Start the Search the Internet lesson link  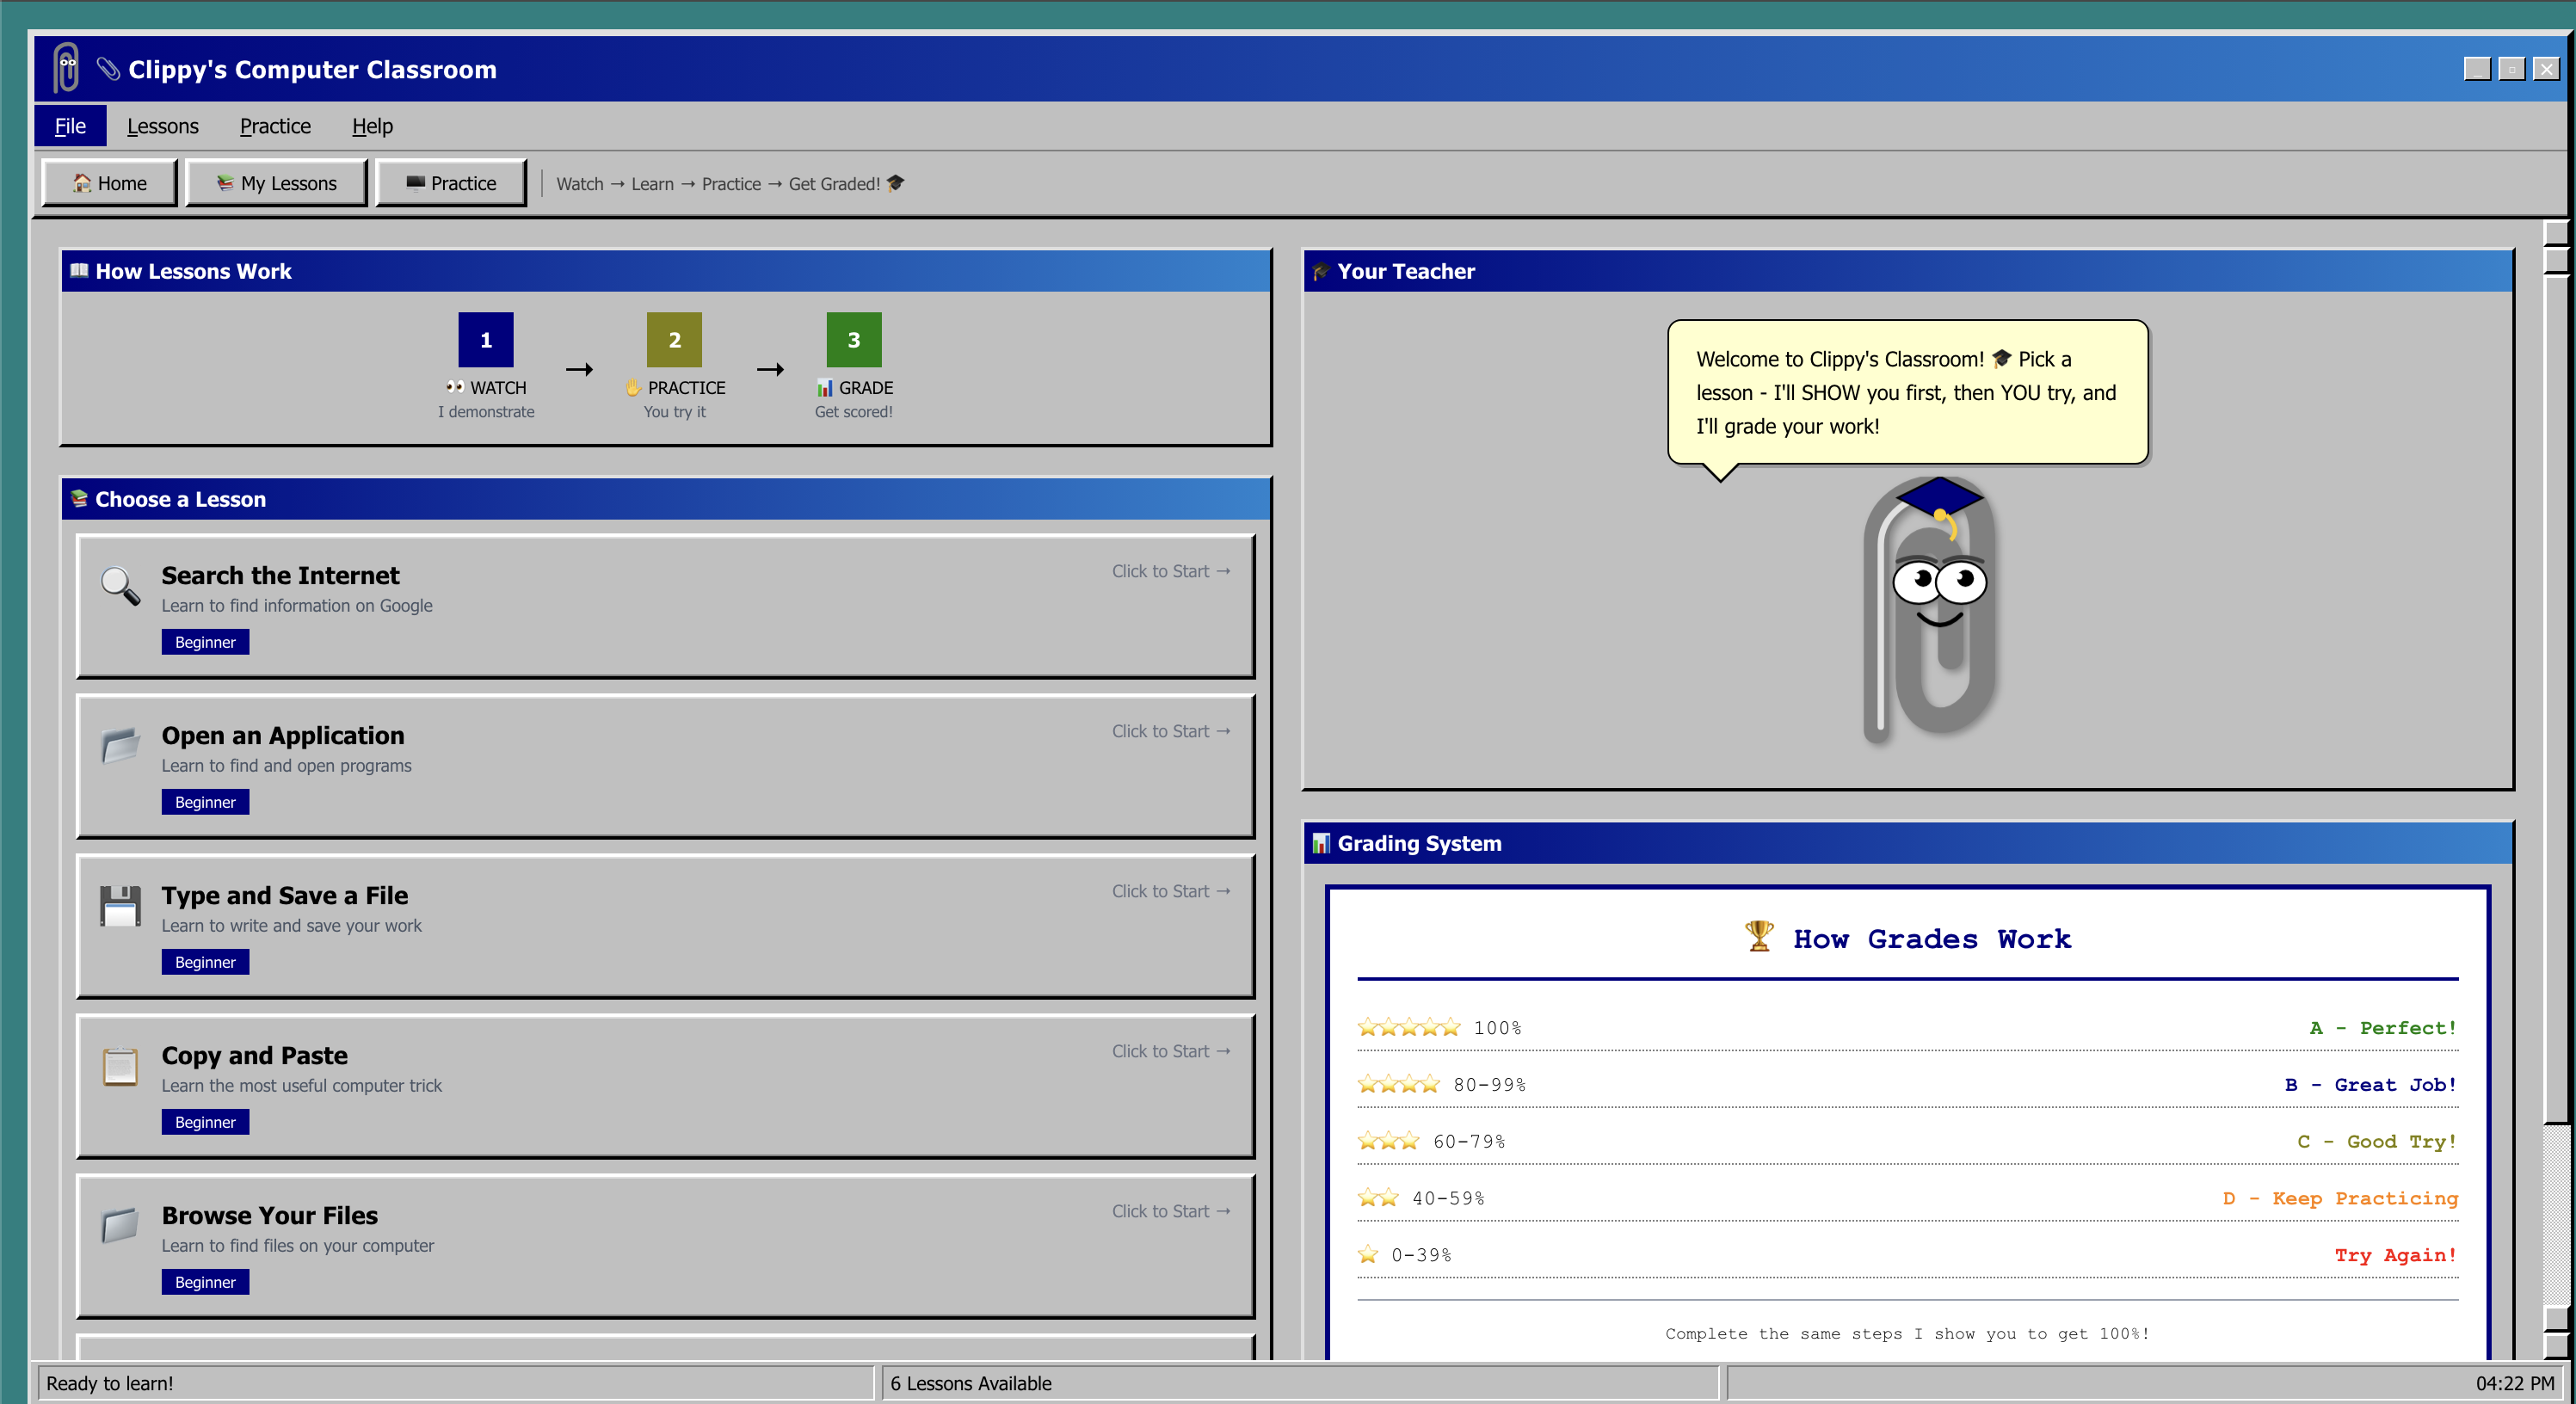pos(1170,571)
